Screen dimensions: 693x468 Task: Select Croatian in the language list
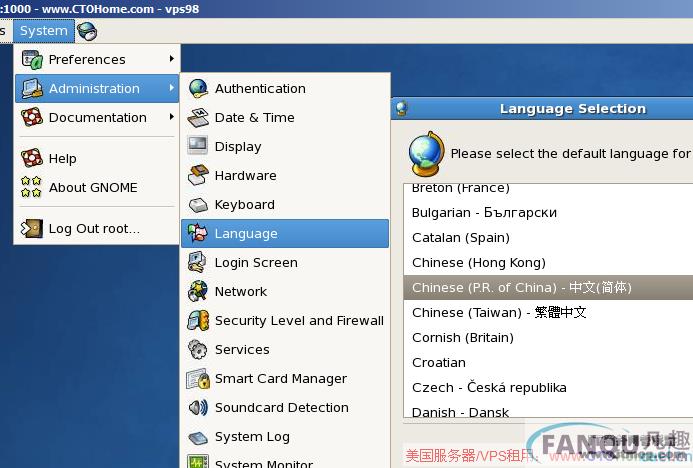pyautogui.click(x=548, y=362)
